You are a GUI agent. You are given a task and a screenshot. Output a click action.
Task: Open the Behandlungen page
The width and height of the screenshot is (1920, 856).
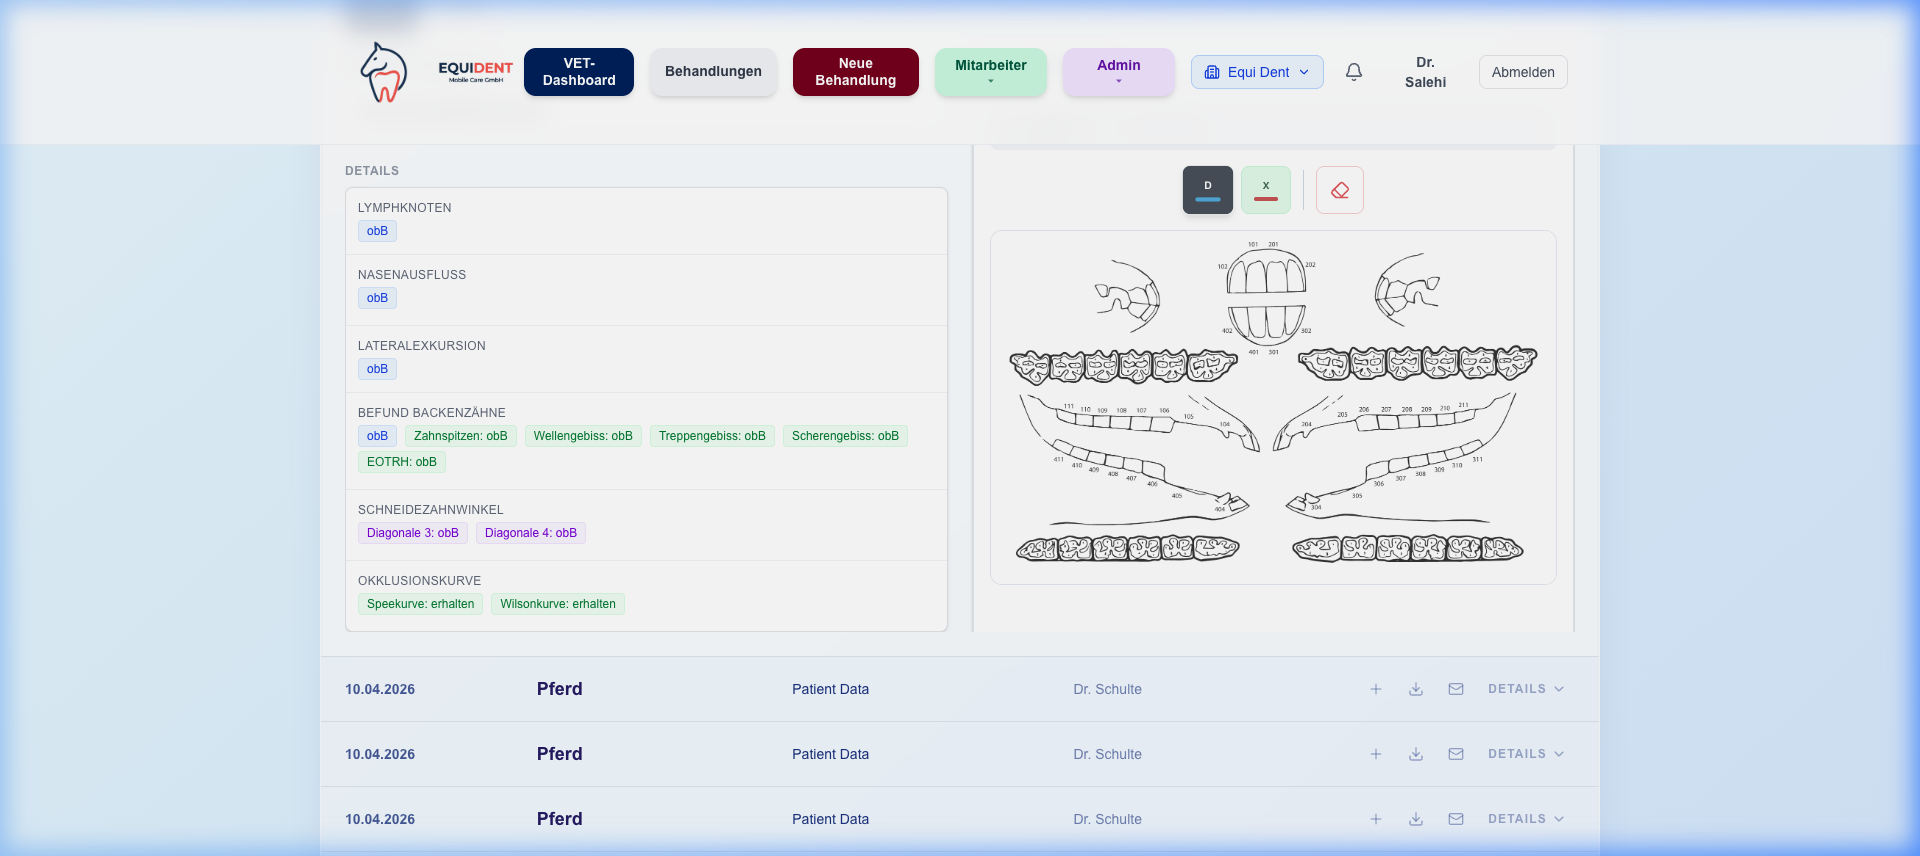pos(713,72)
